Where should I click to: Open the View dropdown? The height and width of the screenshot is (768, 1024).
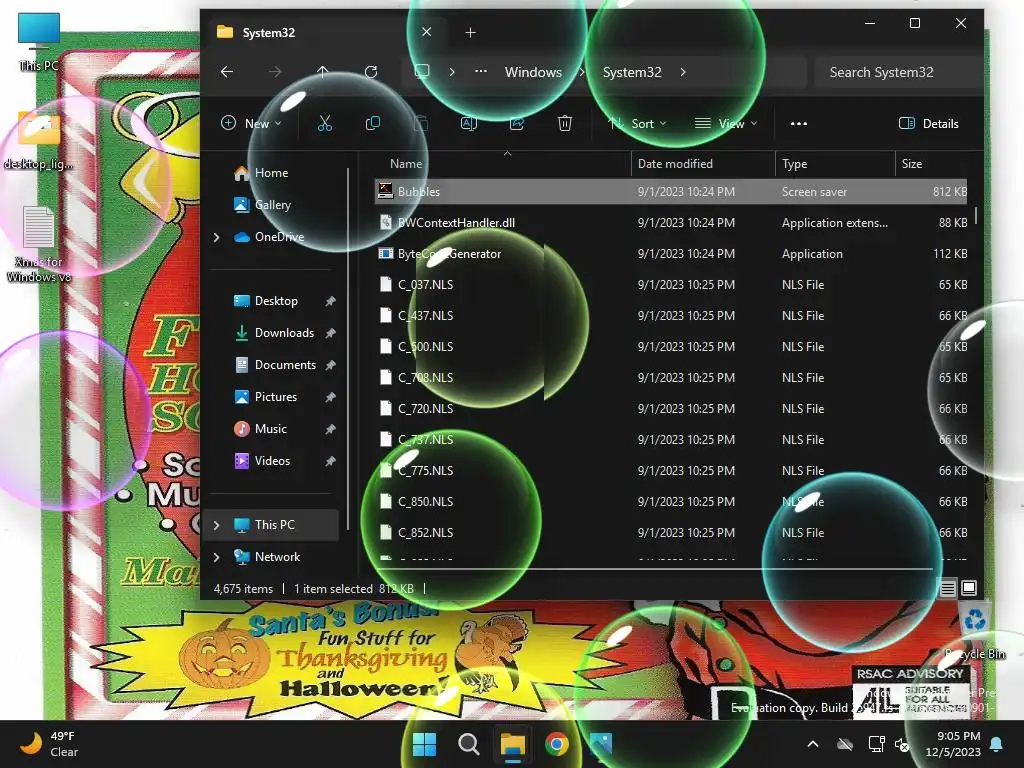(726, 123)
